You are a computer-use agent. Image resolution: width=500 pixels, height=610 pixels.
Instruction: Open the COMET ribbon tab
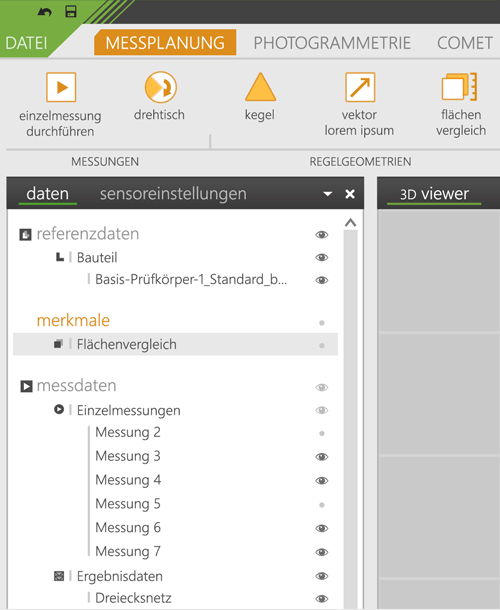(465, 43)
